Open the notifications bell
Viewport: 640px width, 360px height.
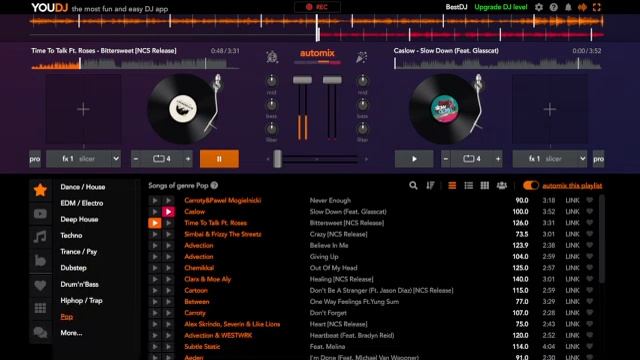click(x=568, y=7)
